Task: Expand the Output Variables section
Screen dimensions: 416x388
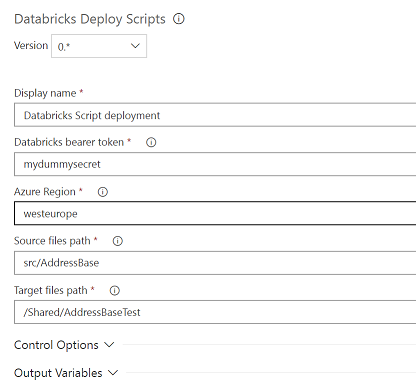Action: (x=66, y=373)
